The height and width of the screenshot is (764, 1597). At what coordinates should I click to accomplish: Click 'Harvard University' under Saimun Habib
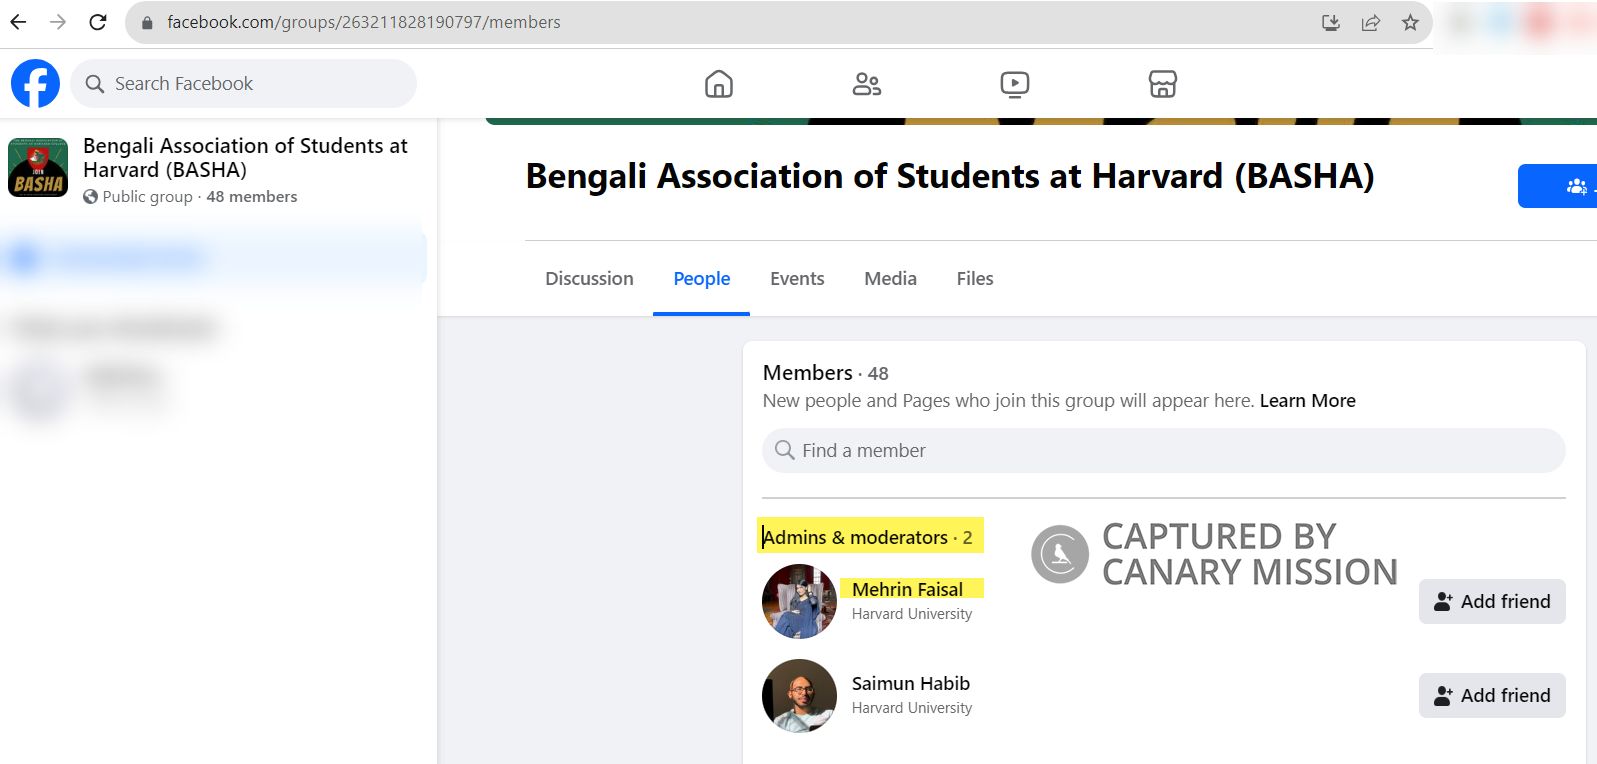point(912,708)
